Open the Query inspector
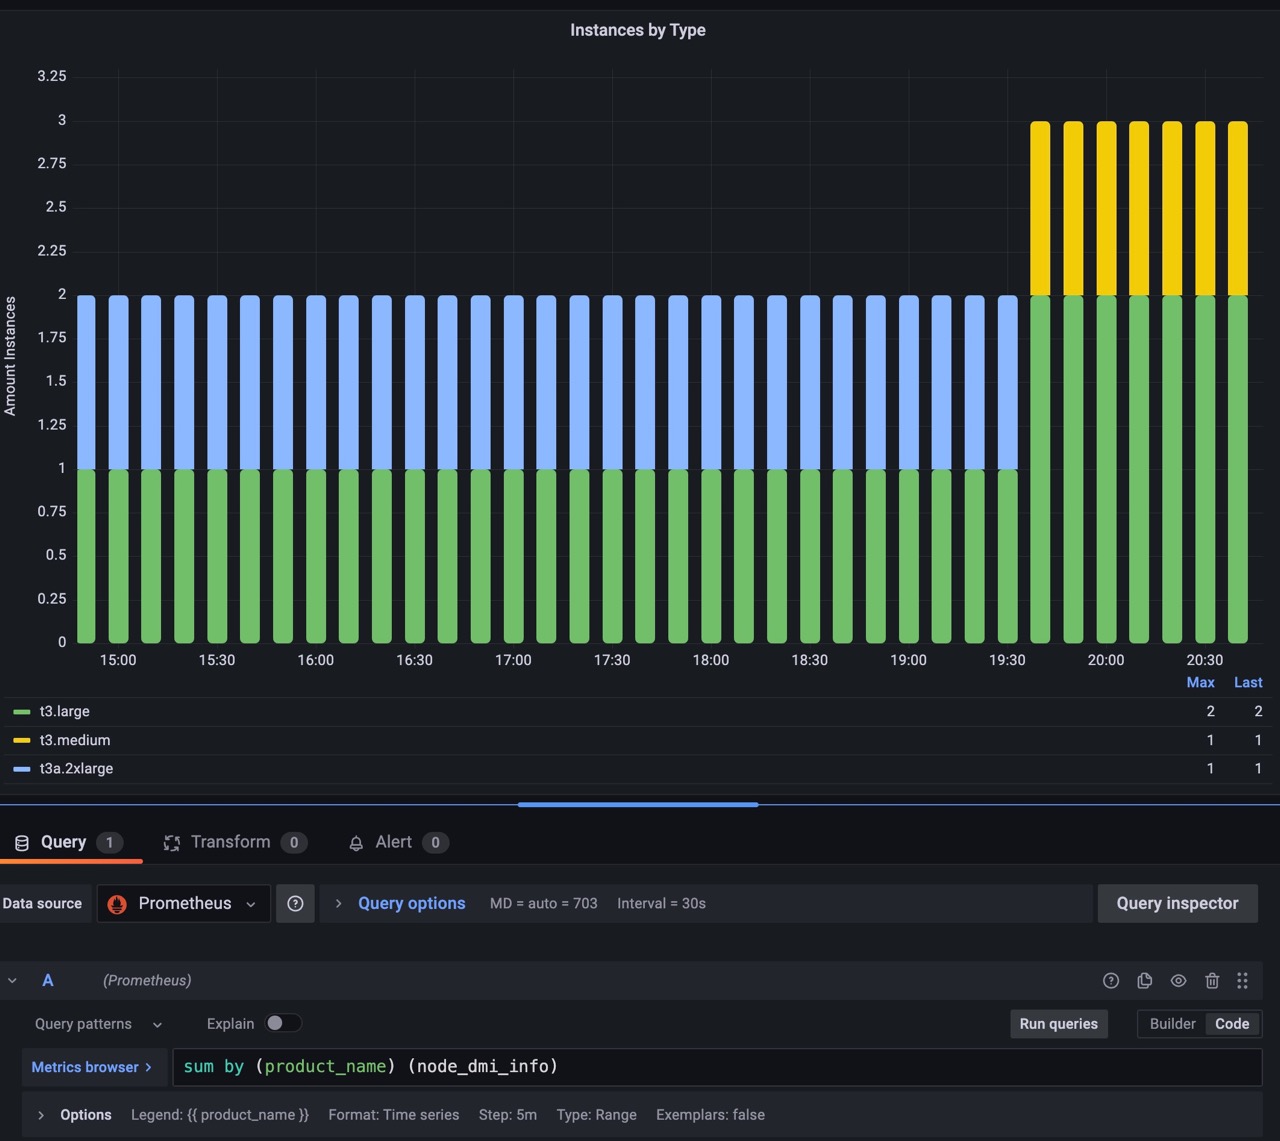 [1177, 904]
